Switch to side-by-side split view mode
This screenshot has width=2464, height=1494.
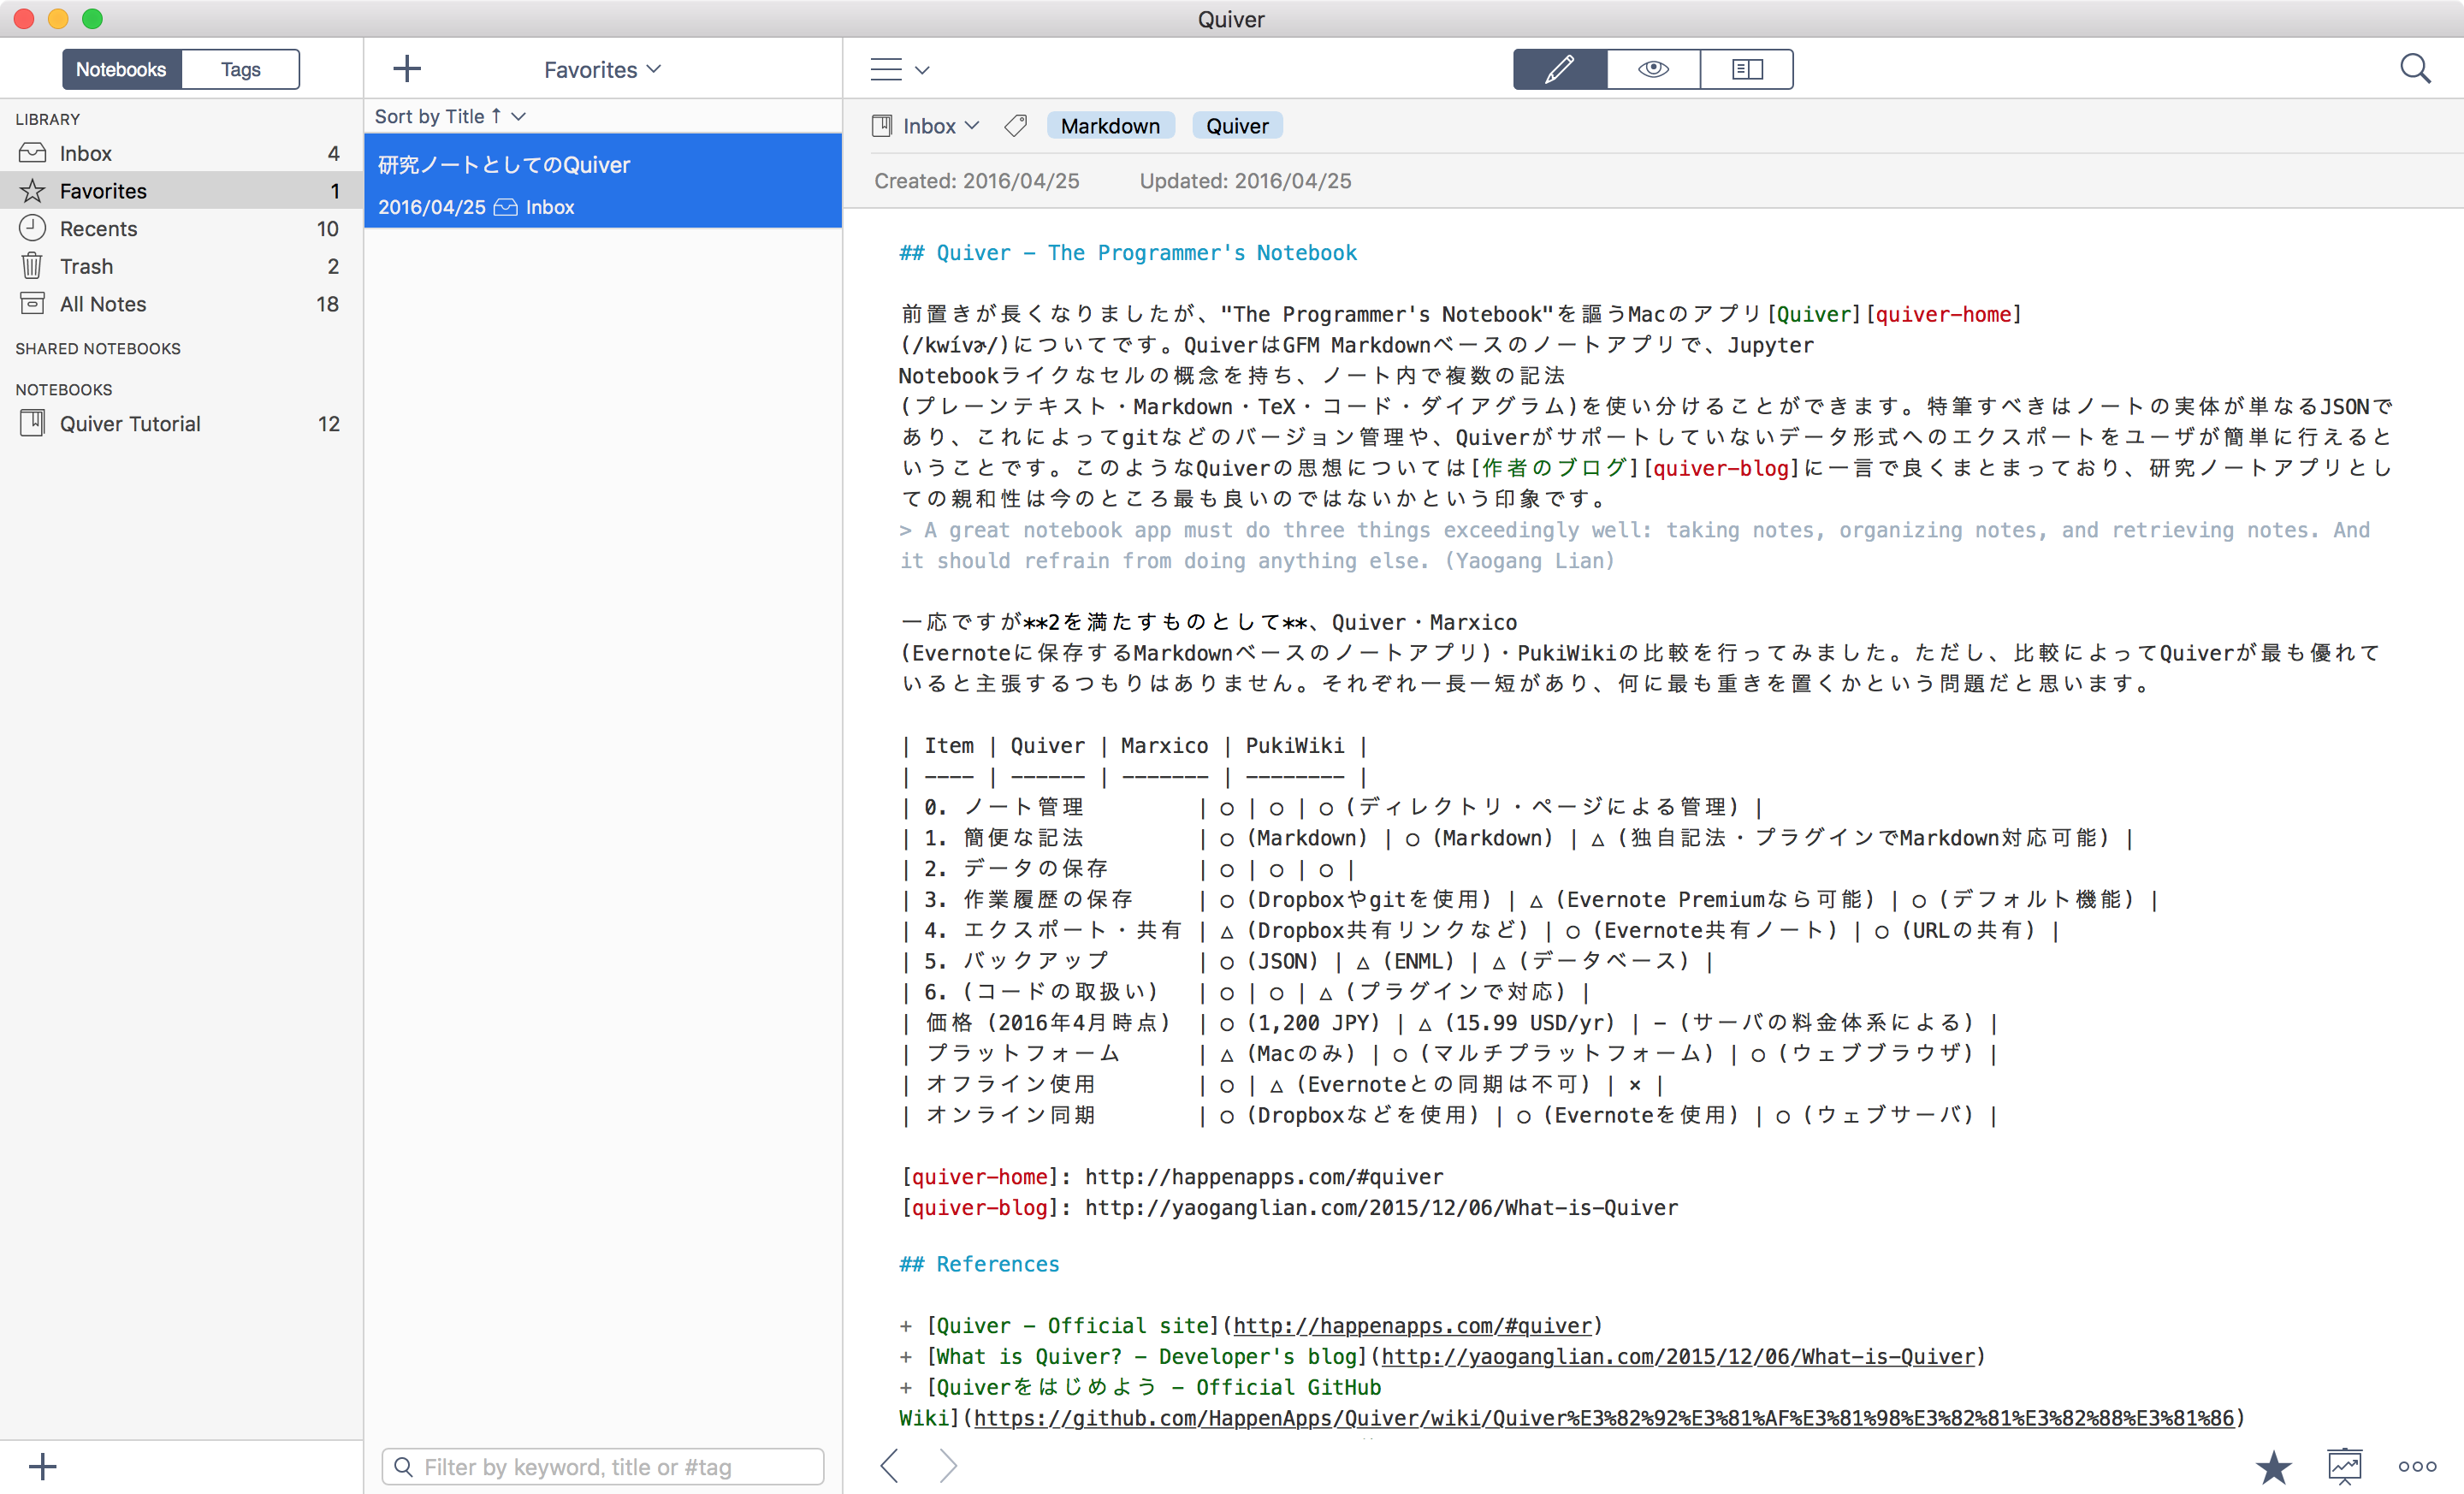[1746, 69]
